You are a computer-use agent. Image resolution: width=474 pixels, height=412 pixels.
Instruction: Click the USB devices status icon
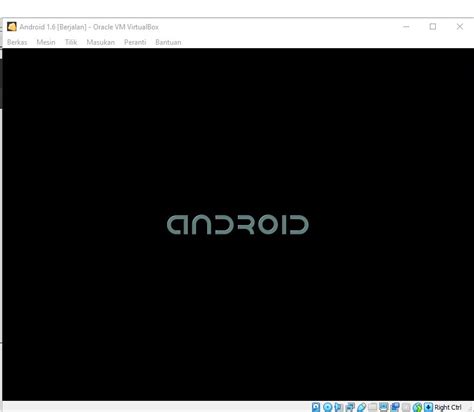pyautogui.click(x=361, y=407)
